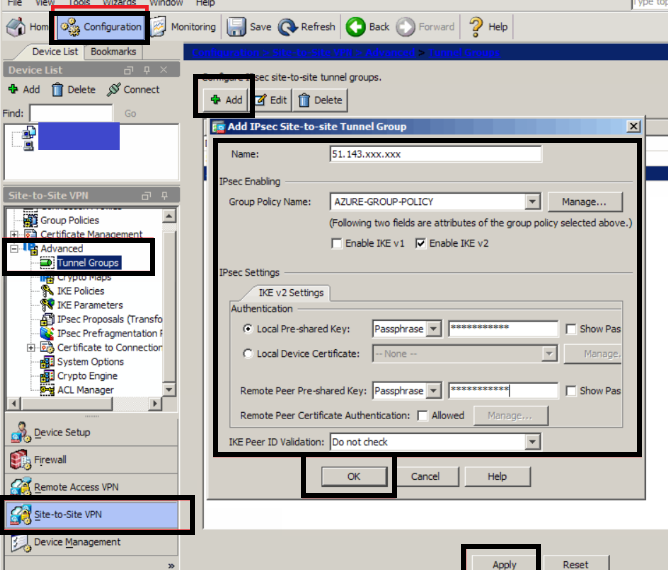Delete the selected tunnel group
The image size is (669, 570).
[x=320, y=100]
